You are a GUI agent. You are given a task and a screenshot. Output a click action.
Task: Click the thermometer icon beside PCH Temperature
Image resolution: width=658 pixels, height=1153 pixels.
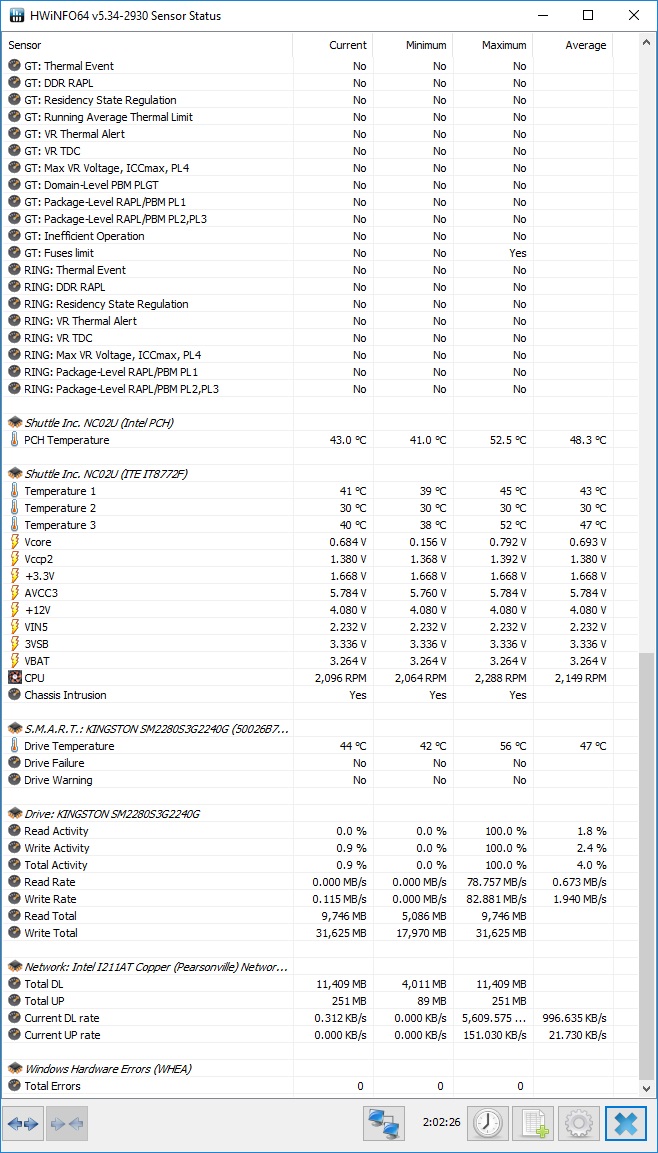click(15, 440)
